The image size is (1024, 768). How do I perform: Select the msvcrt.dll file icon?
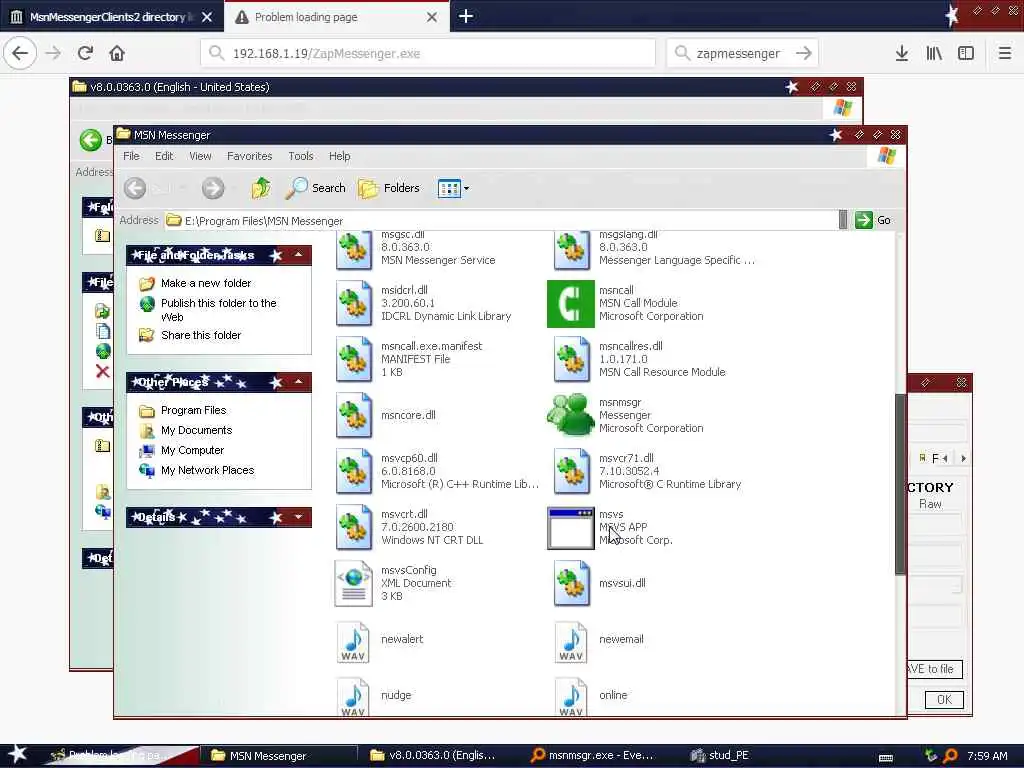[x=353, y=528]
